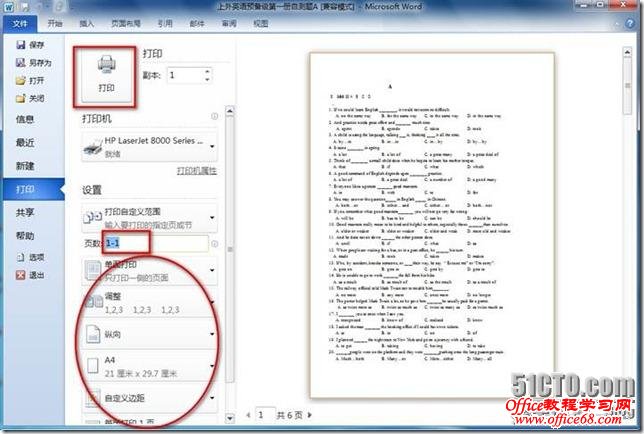Click the info icon beside pages field

[214, 244]
